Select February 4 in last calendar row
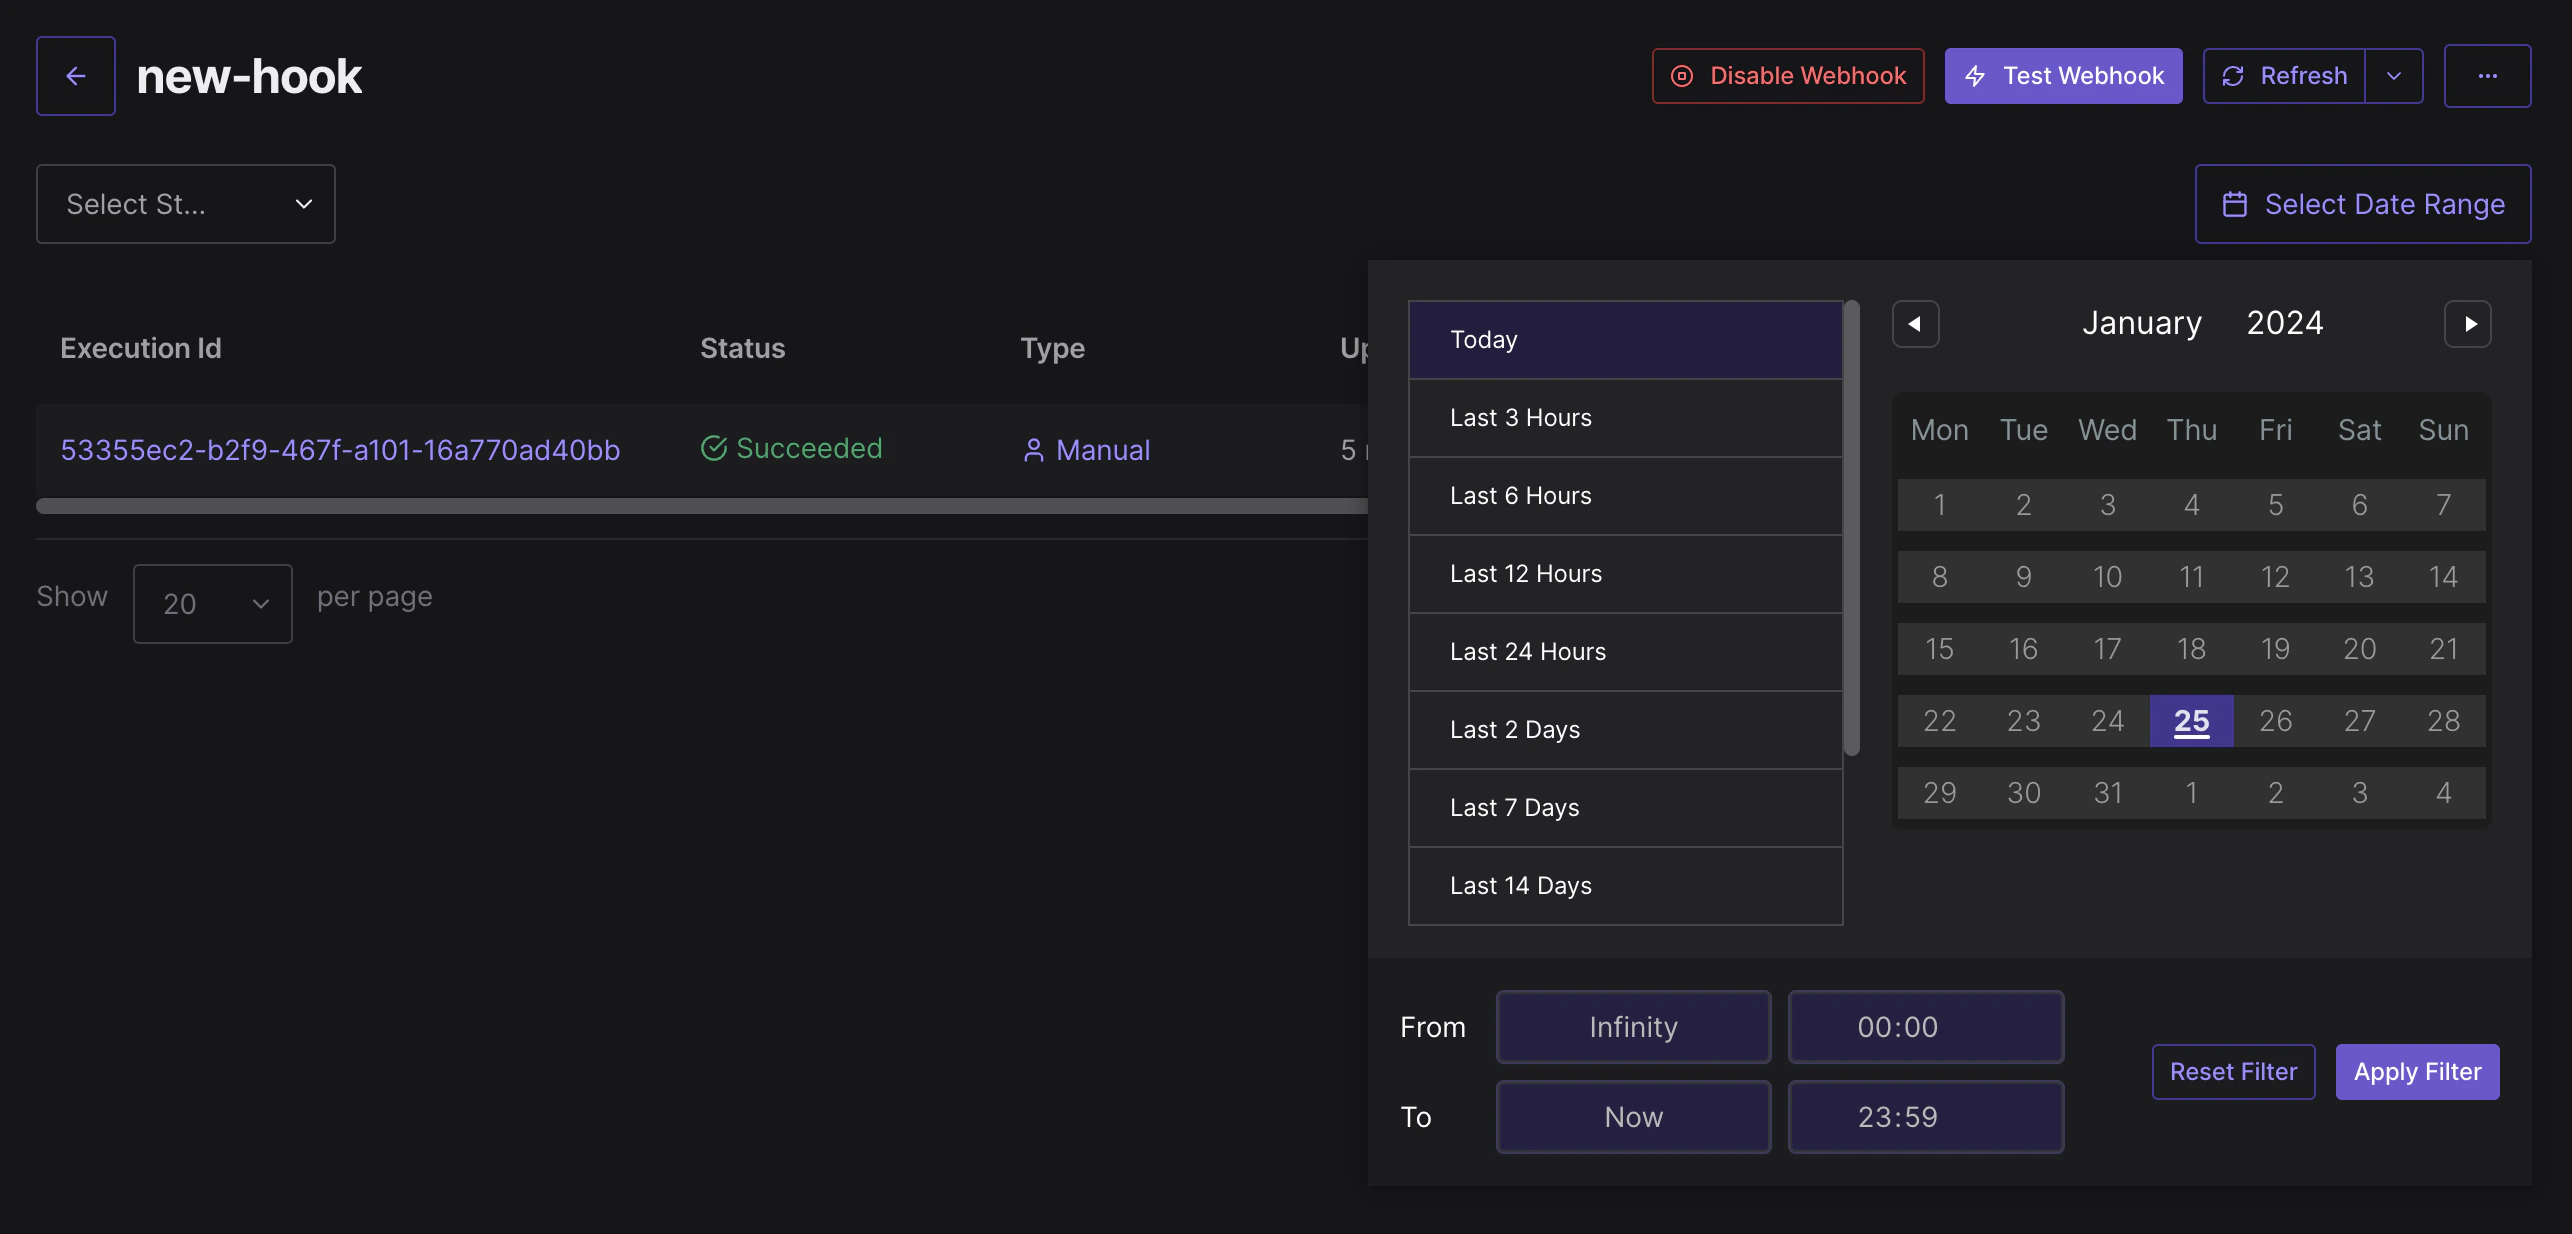2572x1234 pixels. point(2443,793)
